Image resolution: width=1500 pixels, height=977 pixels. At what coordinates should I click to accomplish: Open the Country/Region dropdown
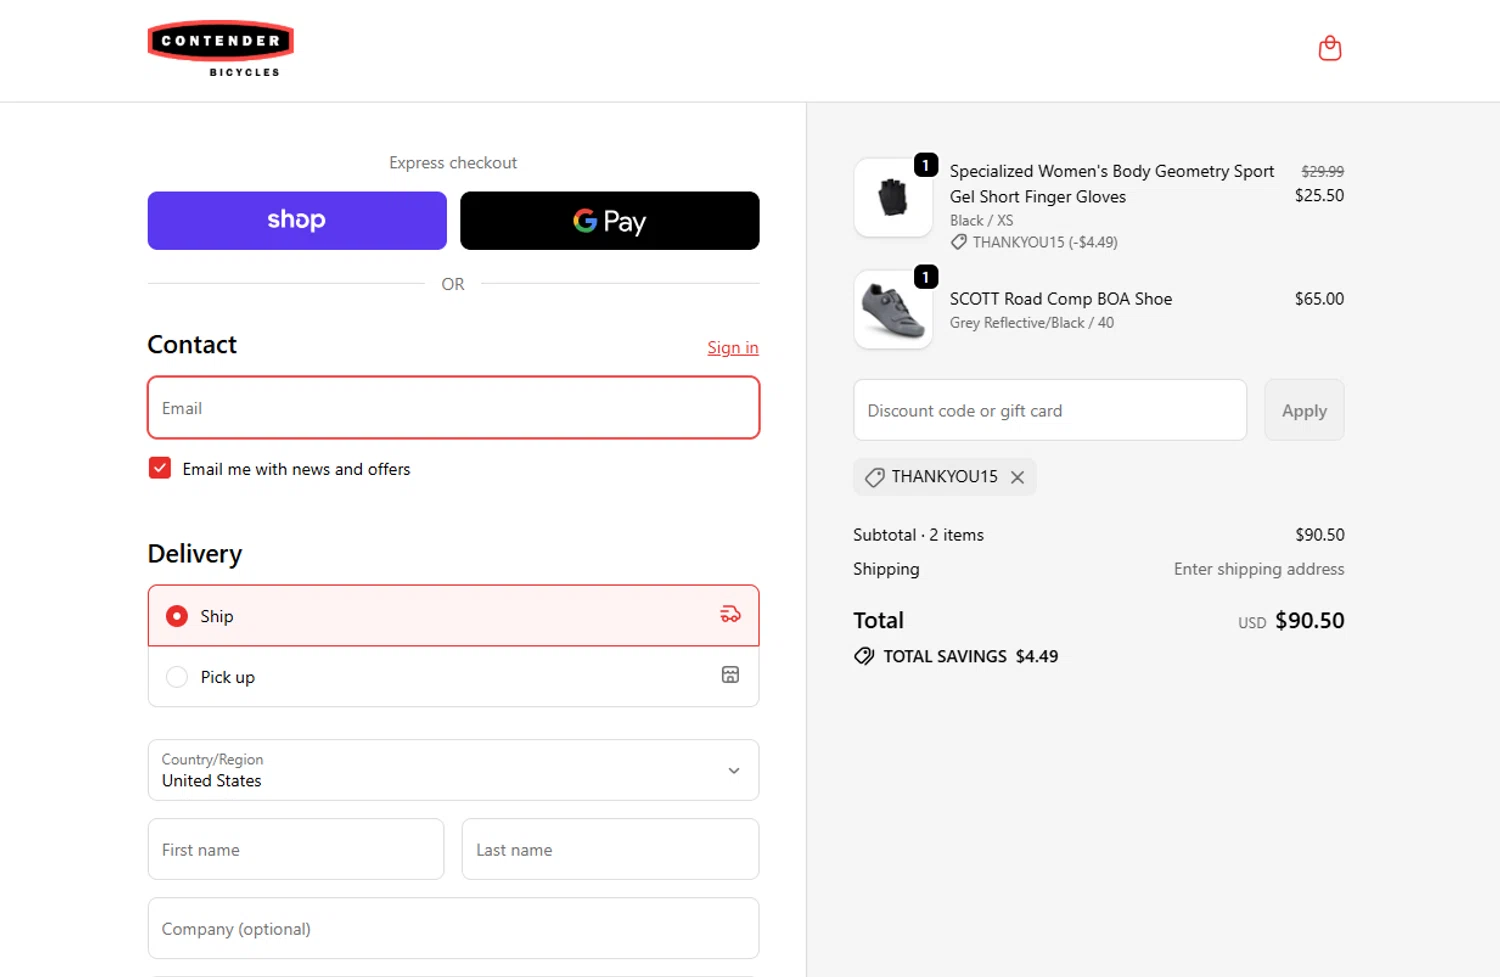(453, 770)
